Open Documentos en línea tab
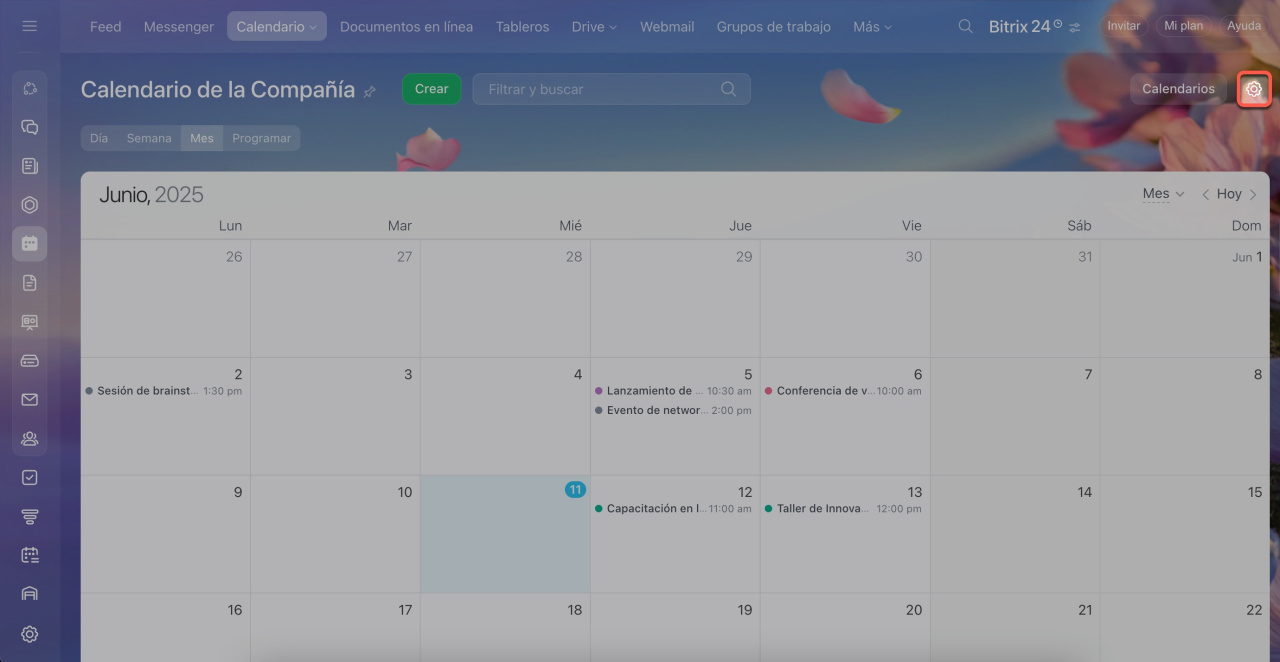 point(406,27)
